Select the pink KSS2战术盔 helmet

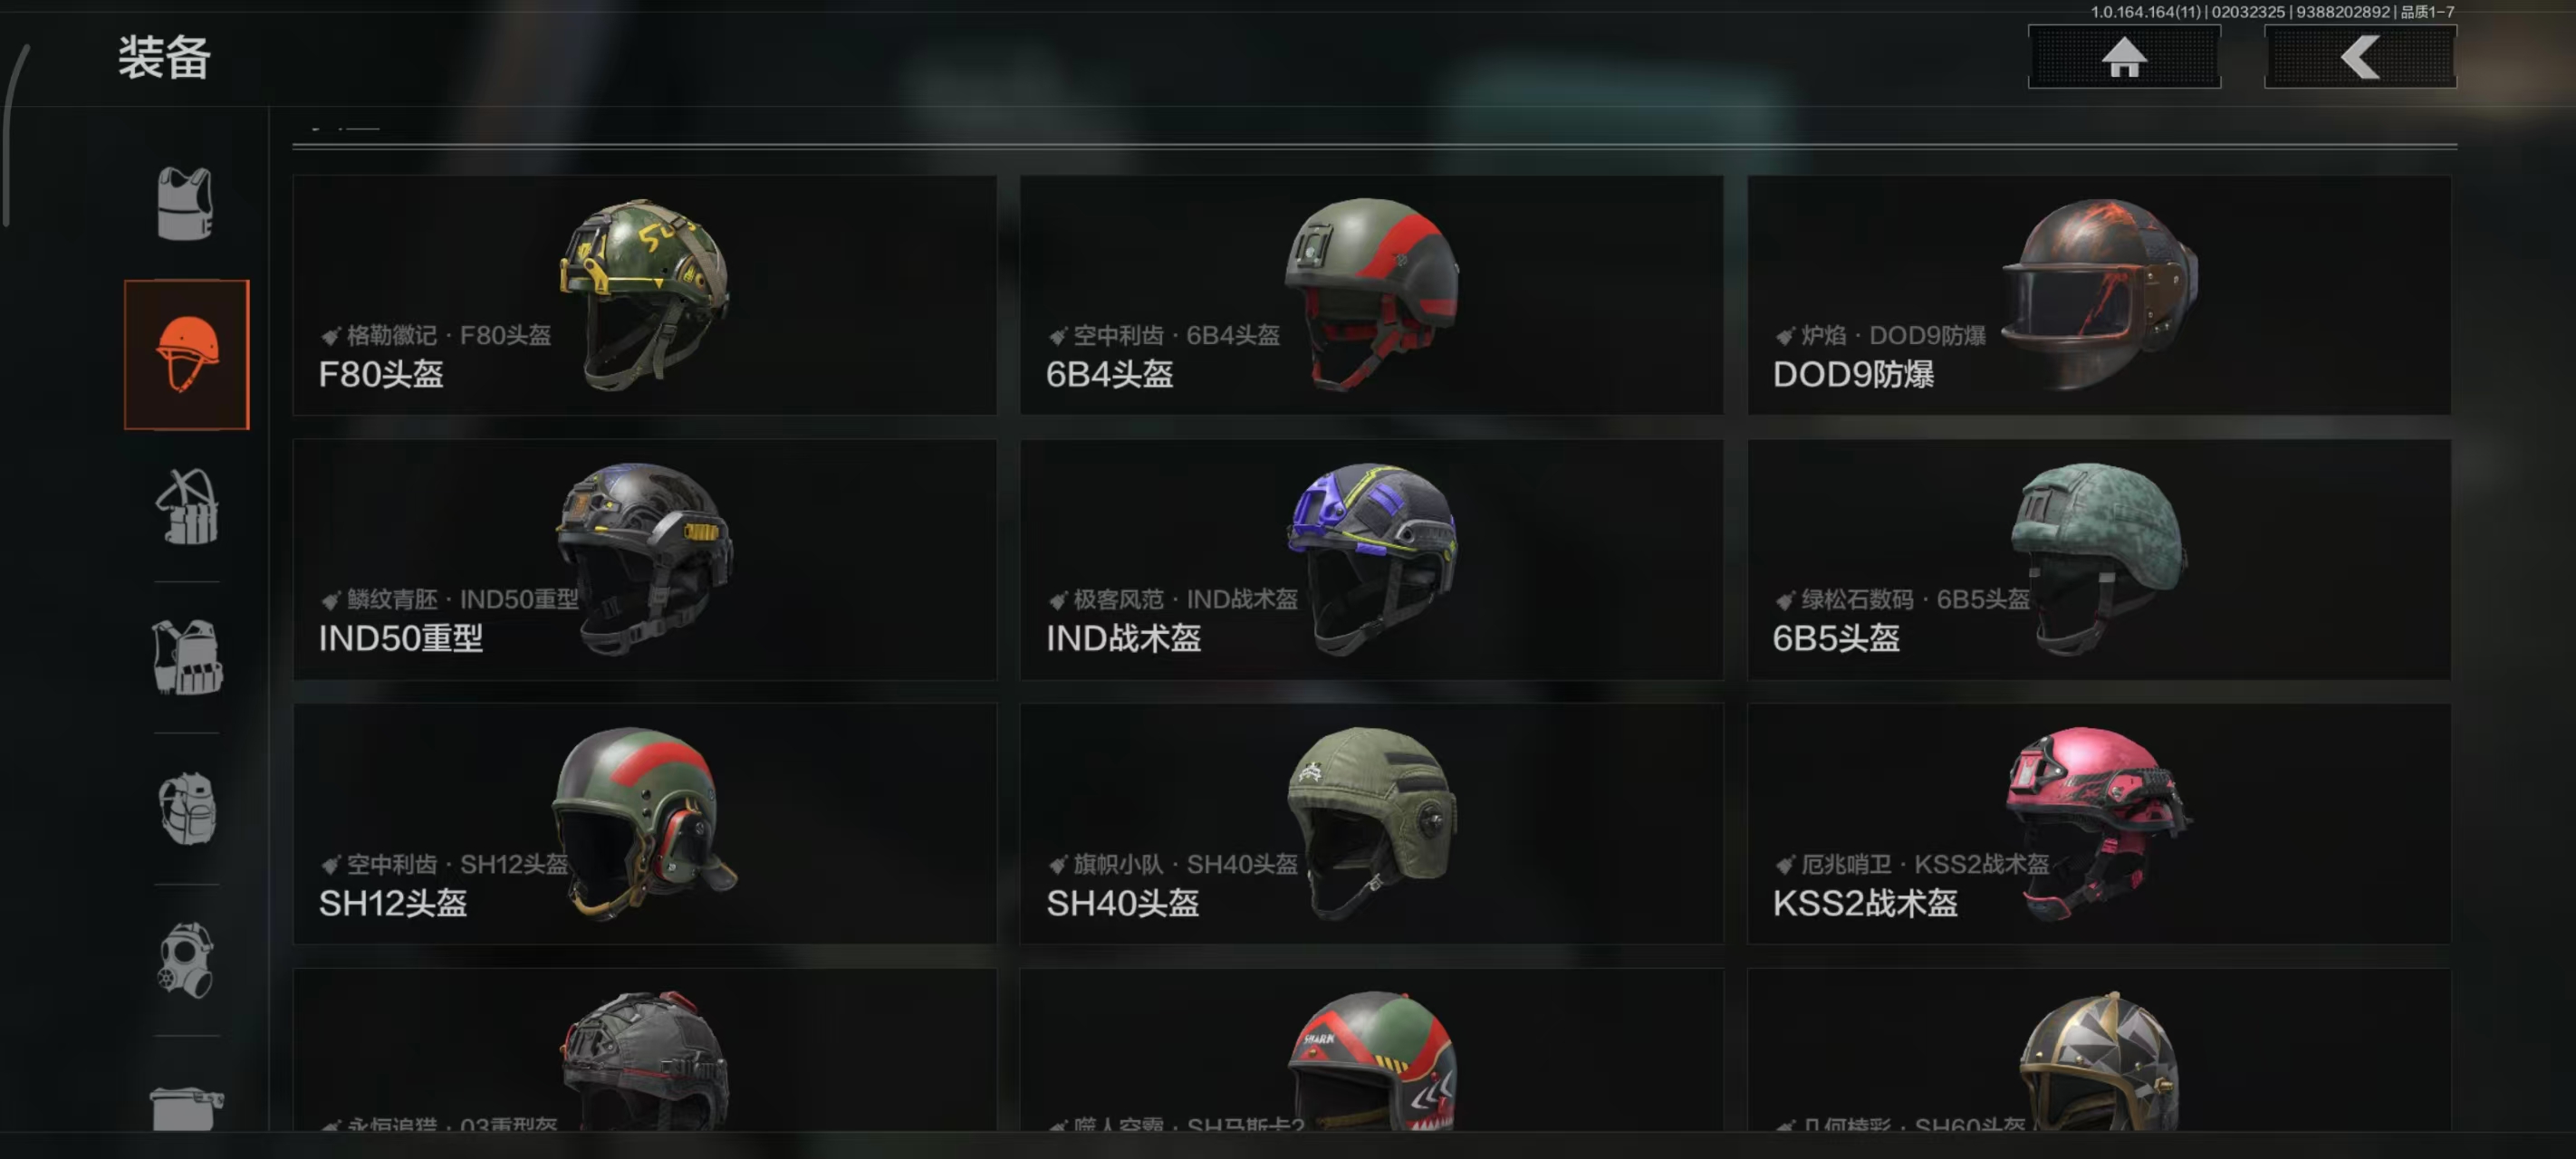pyautogui.click(x=2099, y=824)
